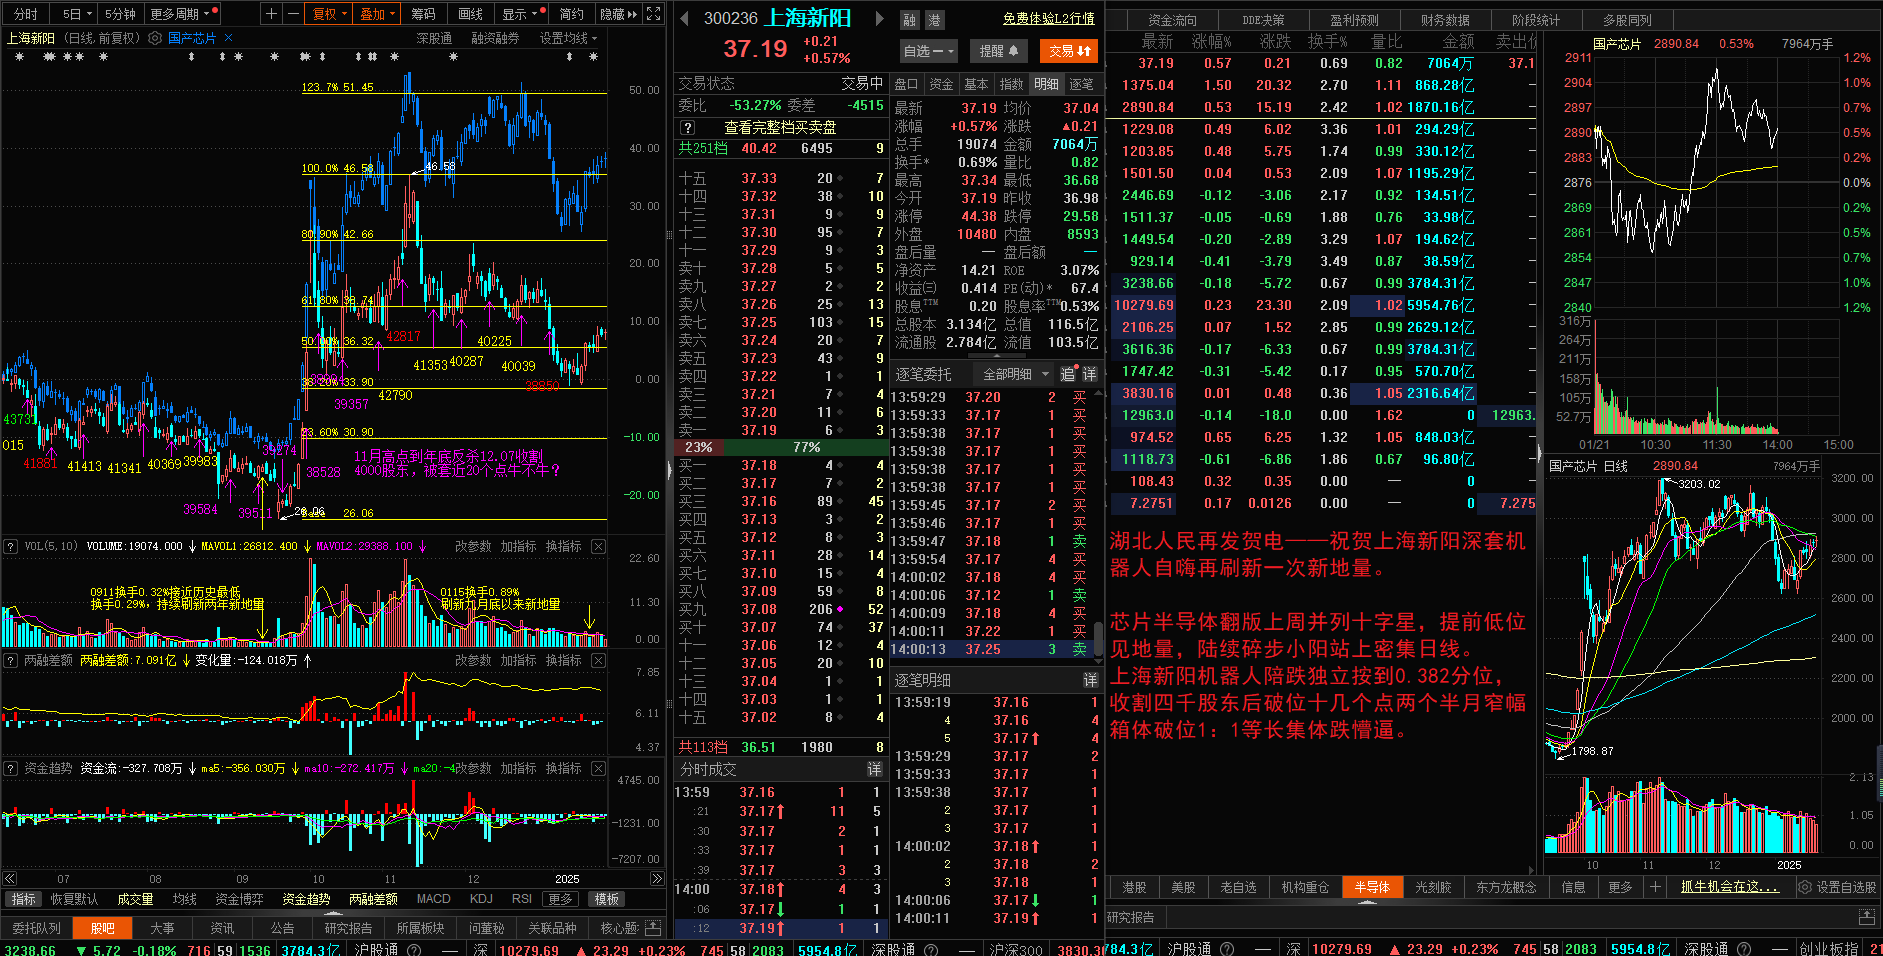
Task: Open the 5日 period dropdown
Action: (x=77, y=14)
